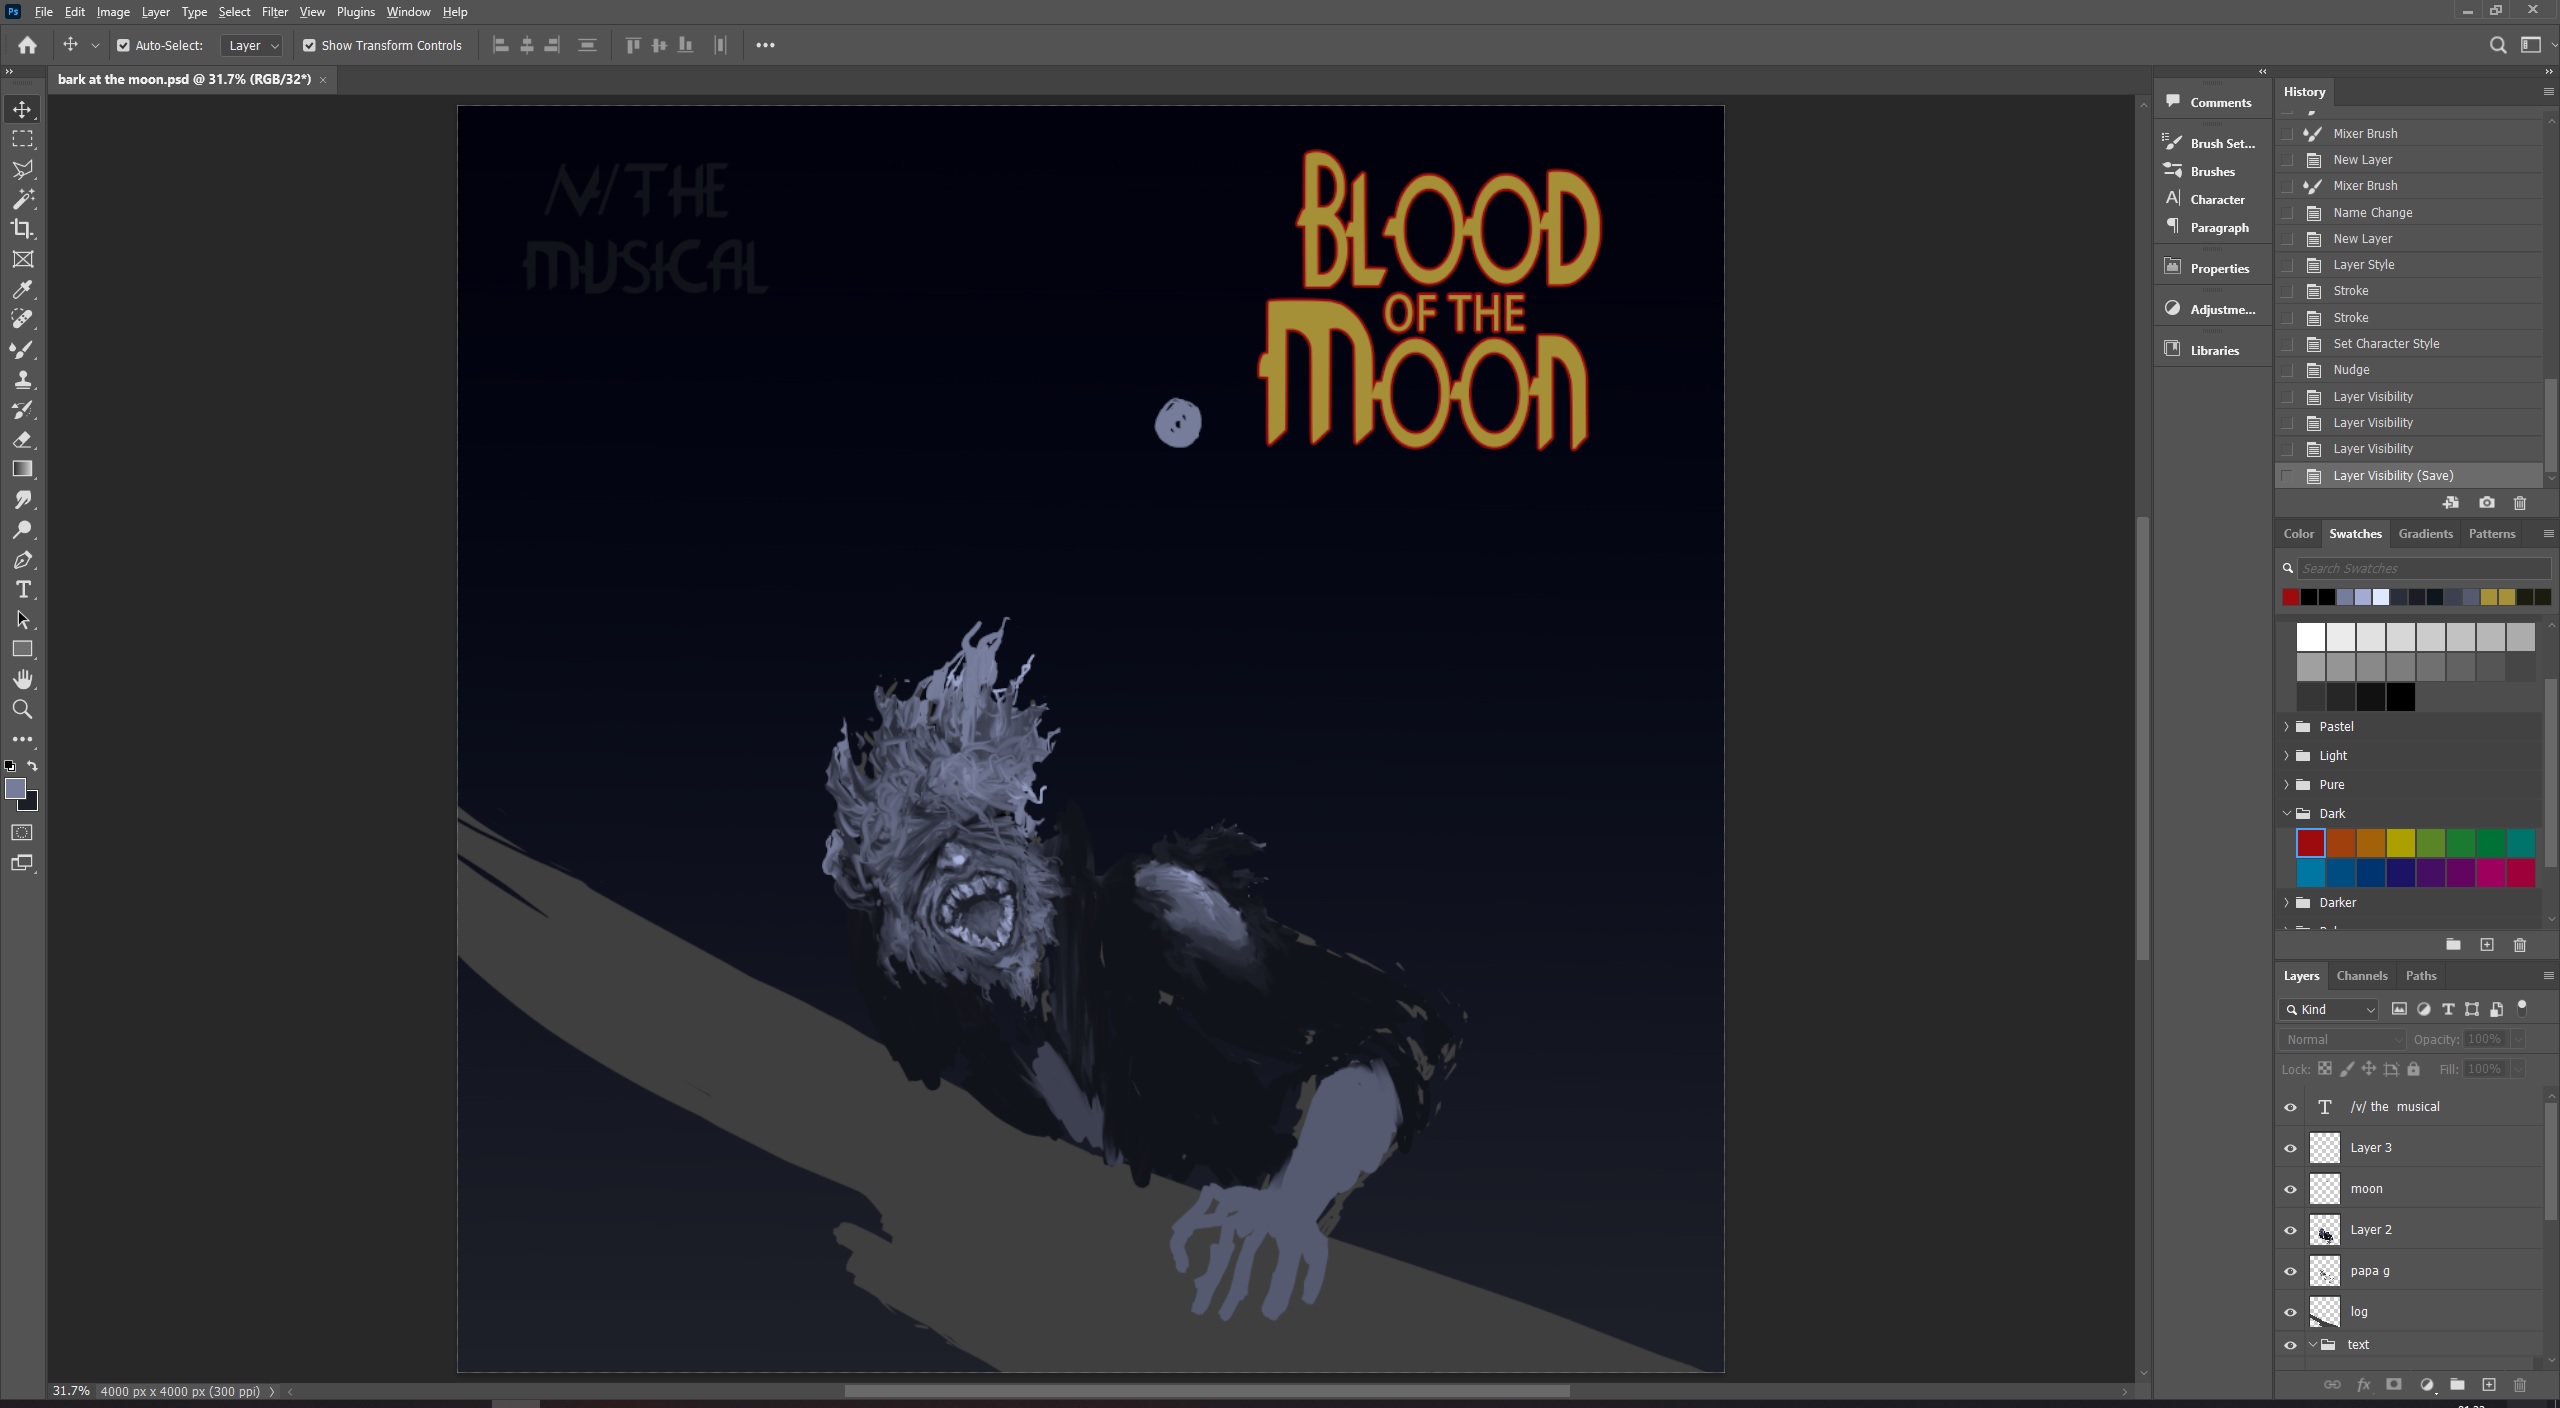Collapse the Dark swatch group
This screenshot has width=2560, height=1408.
point(2286,814)
